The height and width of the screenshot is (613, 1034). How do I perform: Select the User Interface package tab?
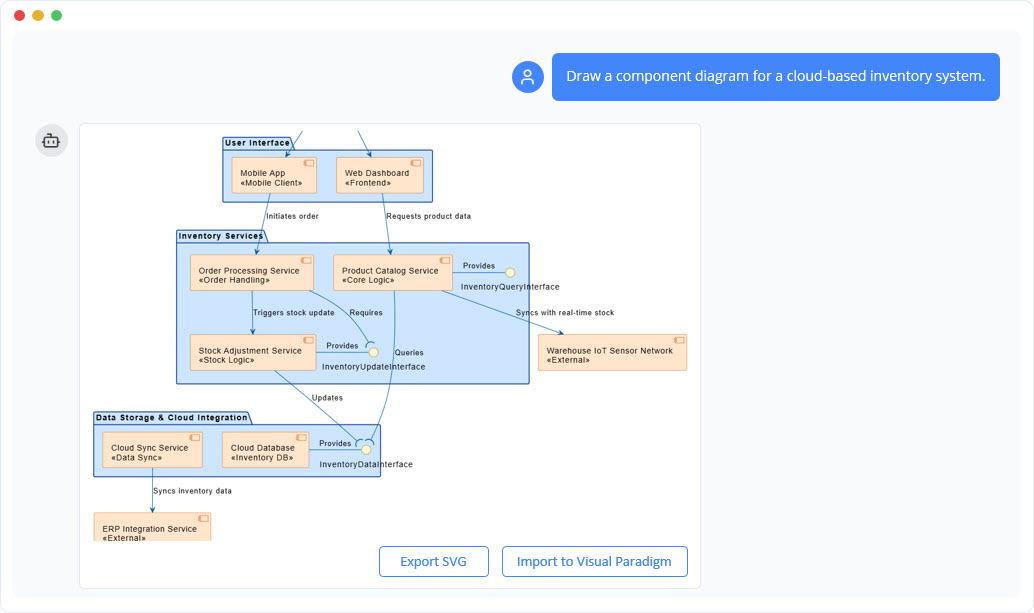coord(256,141)
